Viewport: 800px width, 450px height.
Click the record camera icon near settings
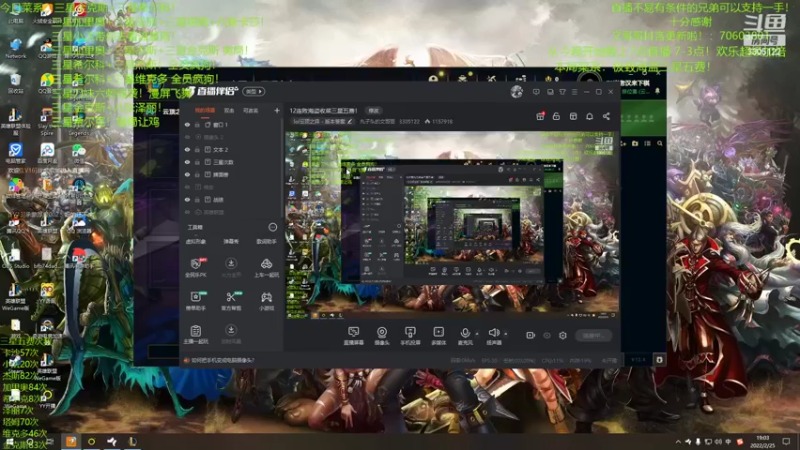click(x=531, y=335)
